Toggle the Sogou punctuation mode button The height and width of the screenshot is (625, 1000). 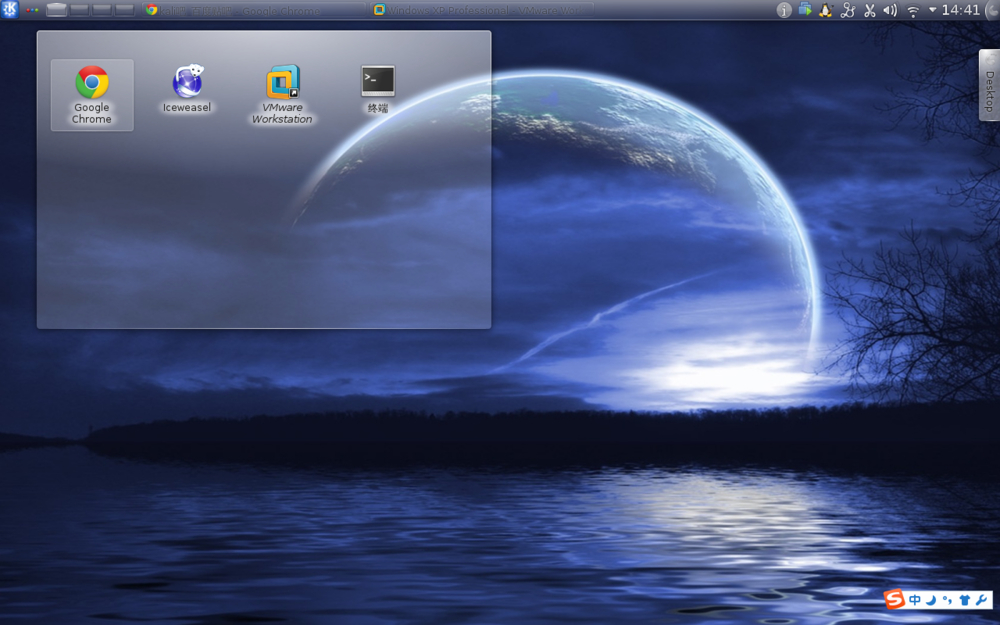coord(947,600)
